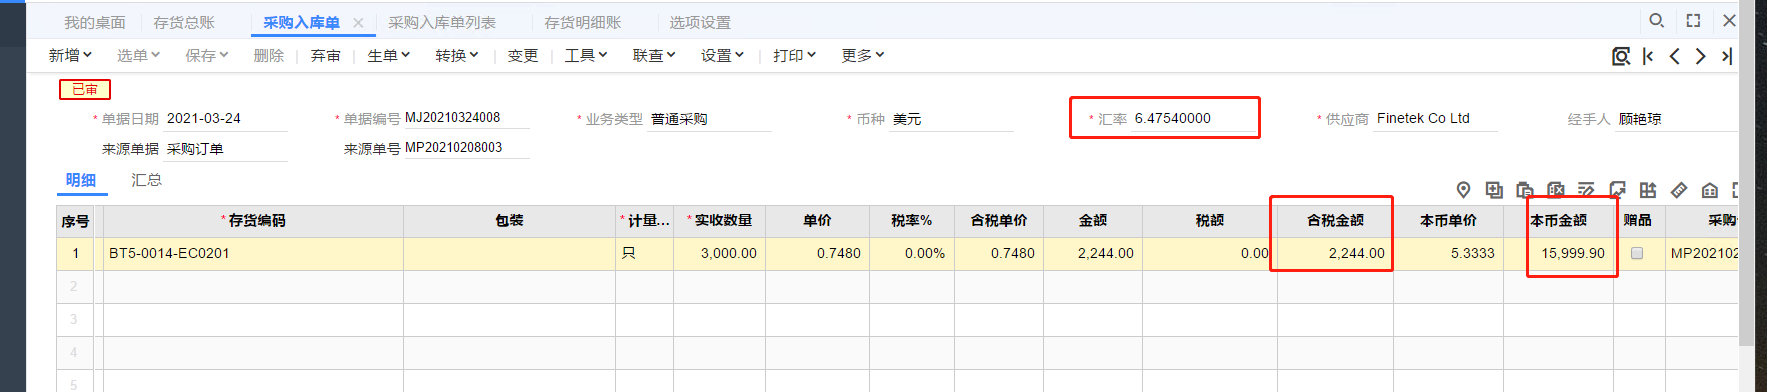
Task: Click the 来源单据 field 采购订单
Action: pyautogui.click(x=226, y=148)
